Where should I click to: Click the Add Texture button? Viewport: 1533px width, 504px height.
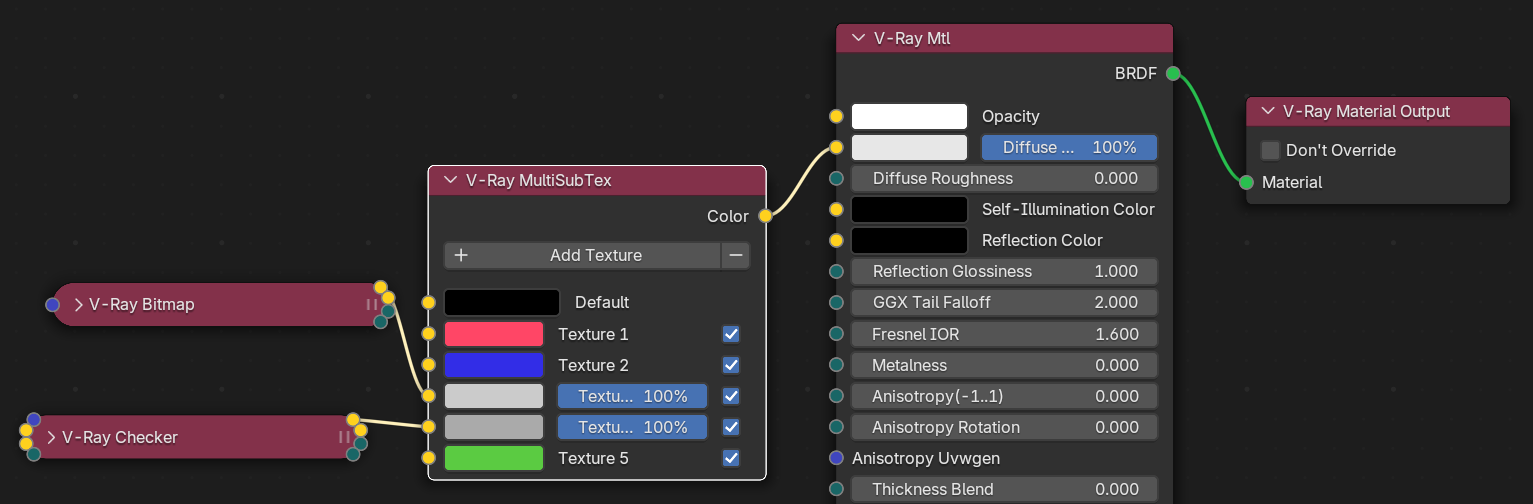582,255
